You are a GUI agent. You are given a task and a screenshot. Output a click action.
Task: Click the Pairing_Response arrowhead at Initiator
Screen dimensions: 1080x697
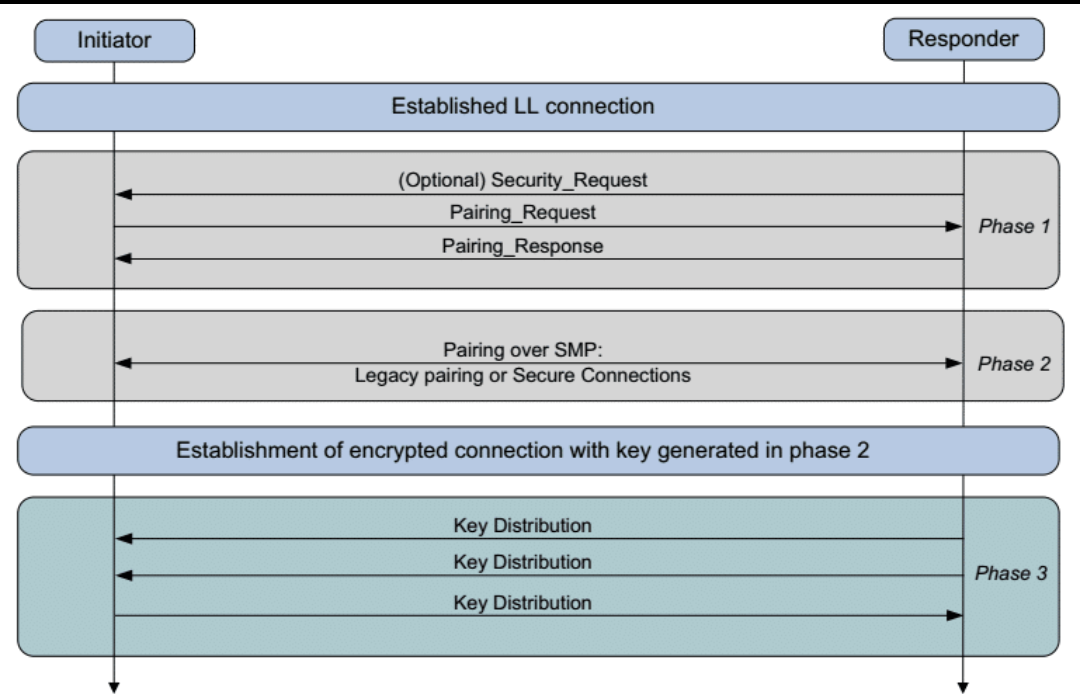[x=122, y=259]
